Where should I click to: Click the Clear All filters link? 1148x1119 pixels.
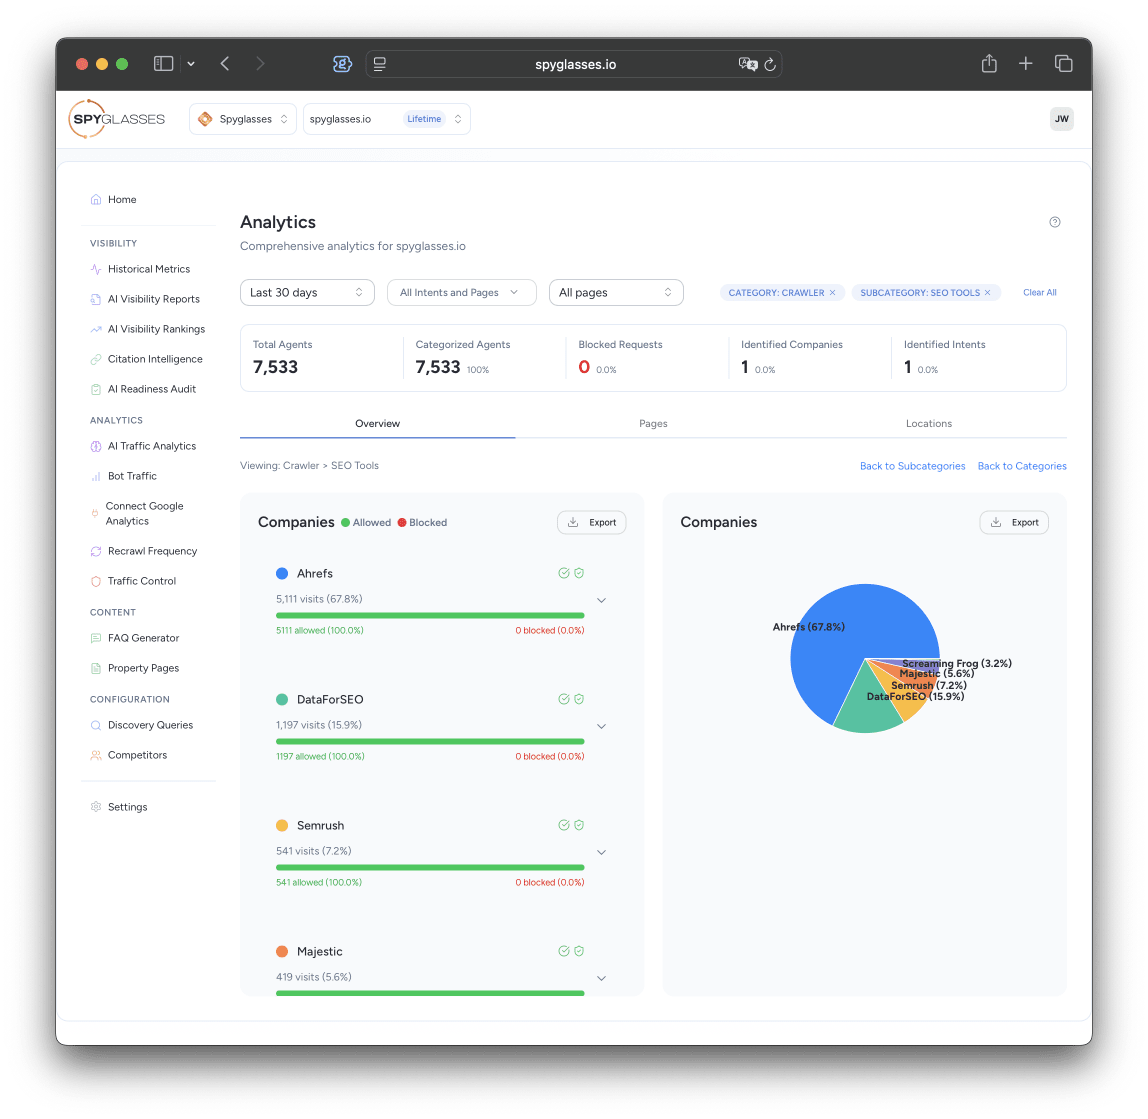point(1039,292)
